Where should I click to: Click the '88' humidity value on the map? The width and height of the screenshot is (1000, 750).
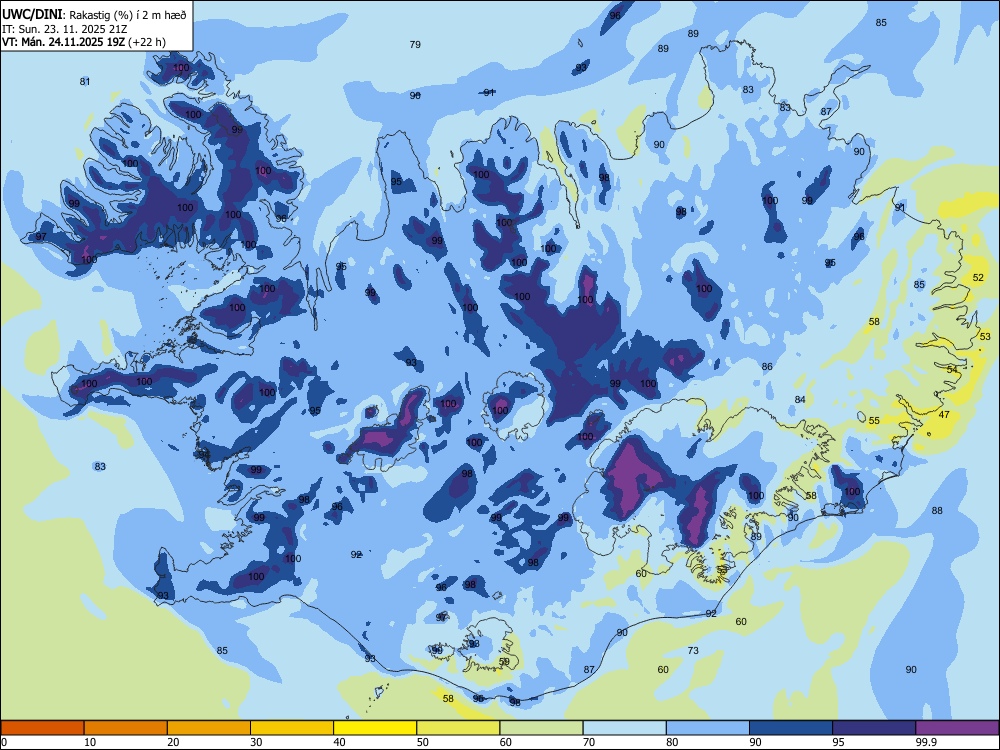point(937,511)
